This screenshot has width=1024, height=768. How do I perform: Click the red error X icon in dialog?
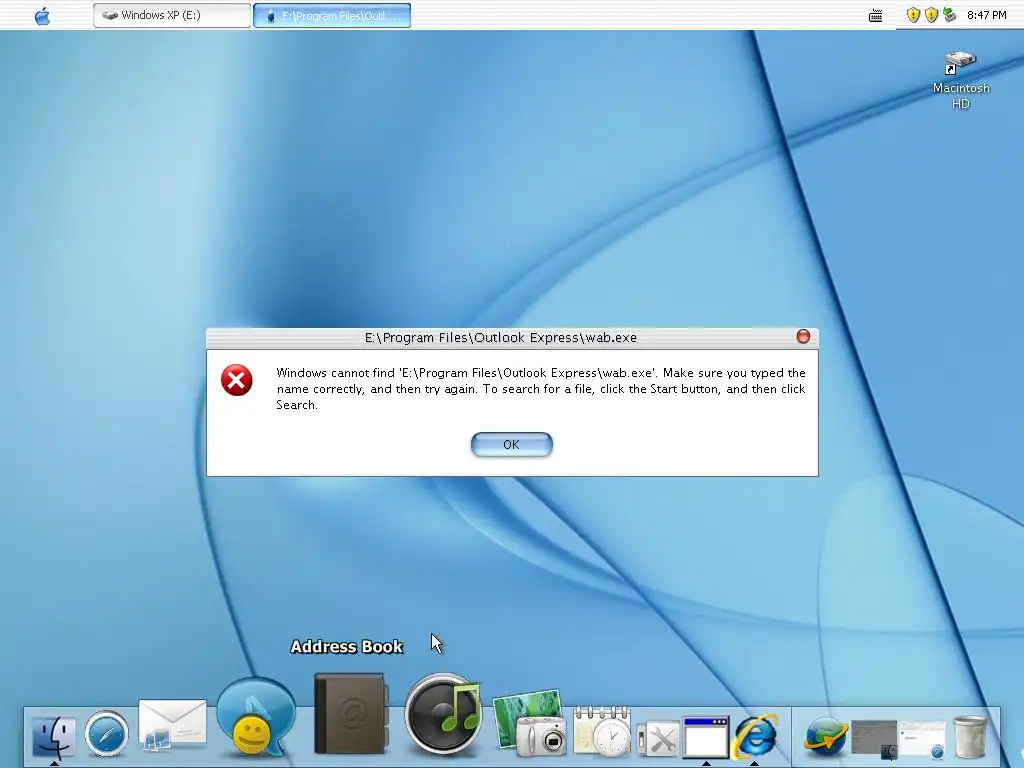(x=236, y=380)
